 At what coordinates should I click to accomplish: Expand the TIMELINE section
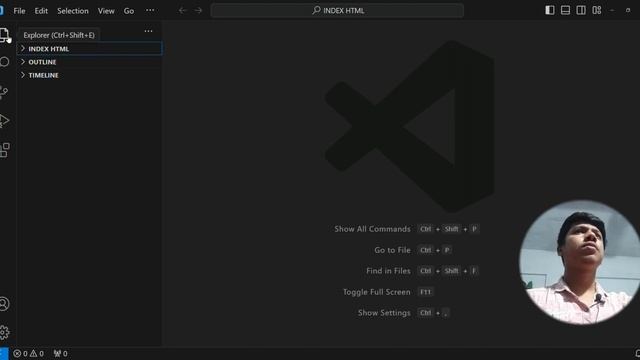[x=89, y=75]
